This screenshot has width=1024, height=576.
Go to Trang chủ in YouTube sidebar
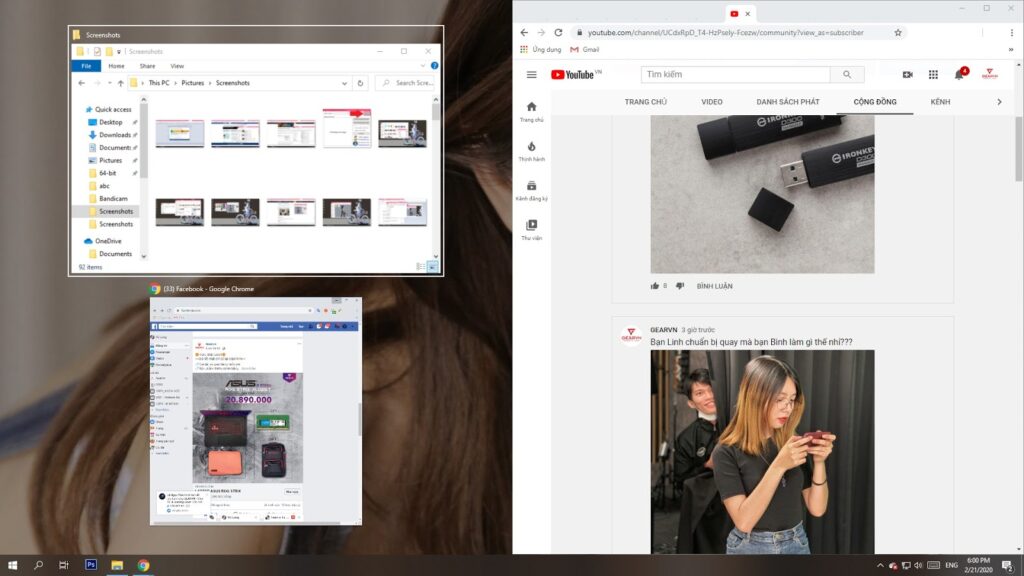click(532, 112)
